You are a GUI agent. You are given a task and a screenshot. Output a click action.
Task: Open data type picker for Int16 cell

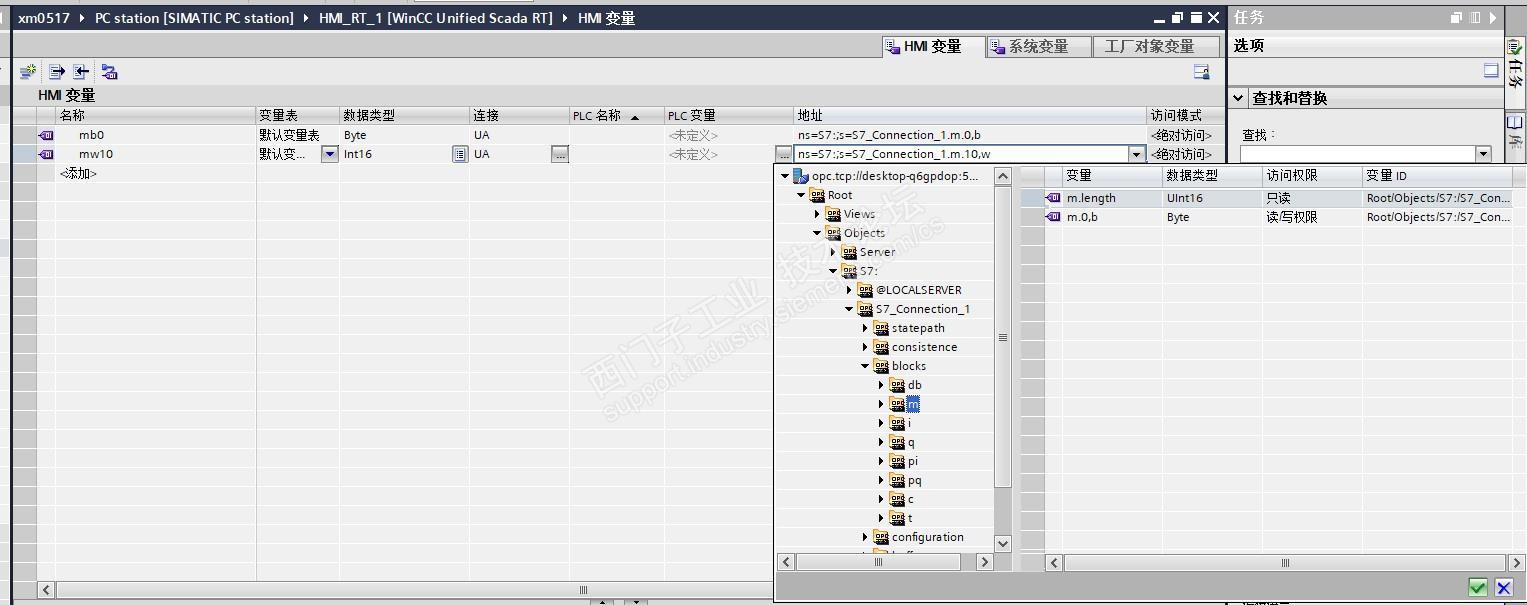[460, 154]
